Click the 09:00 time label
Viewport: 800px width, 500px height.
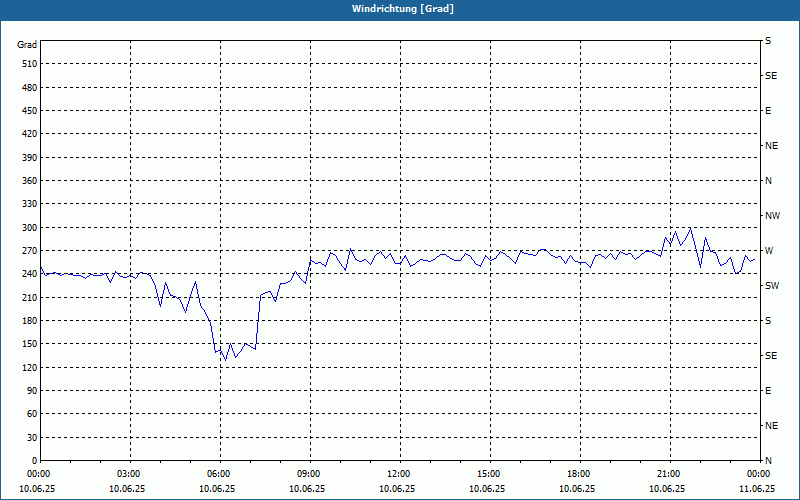tap(310, 473)
